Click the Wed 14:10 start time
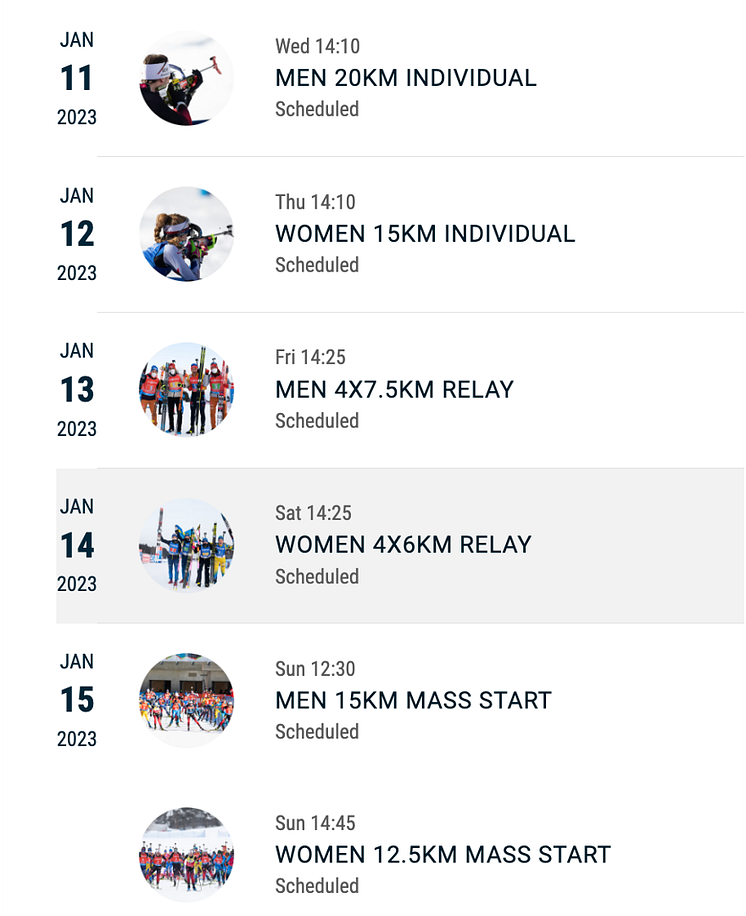Viewport: 746px width, 916px height. pyautogui.click(x=317, y=46)
